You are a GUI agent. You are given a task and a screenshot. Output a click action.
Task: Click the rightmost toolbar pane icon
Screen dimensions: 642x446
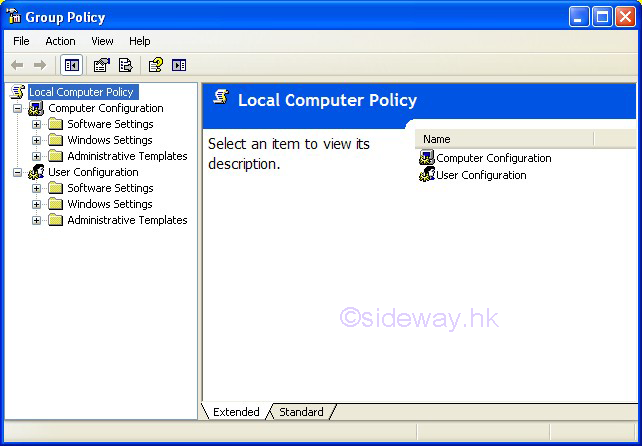point(179,65)
